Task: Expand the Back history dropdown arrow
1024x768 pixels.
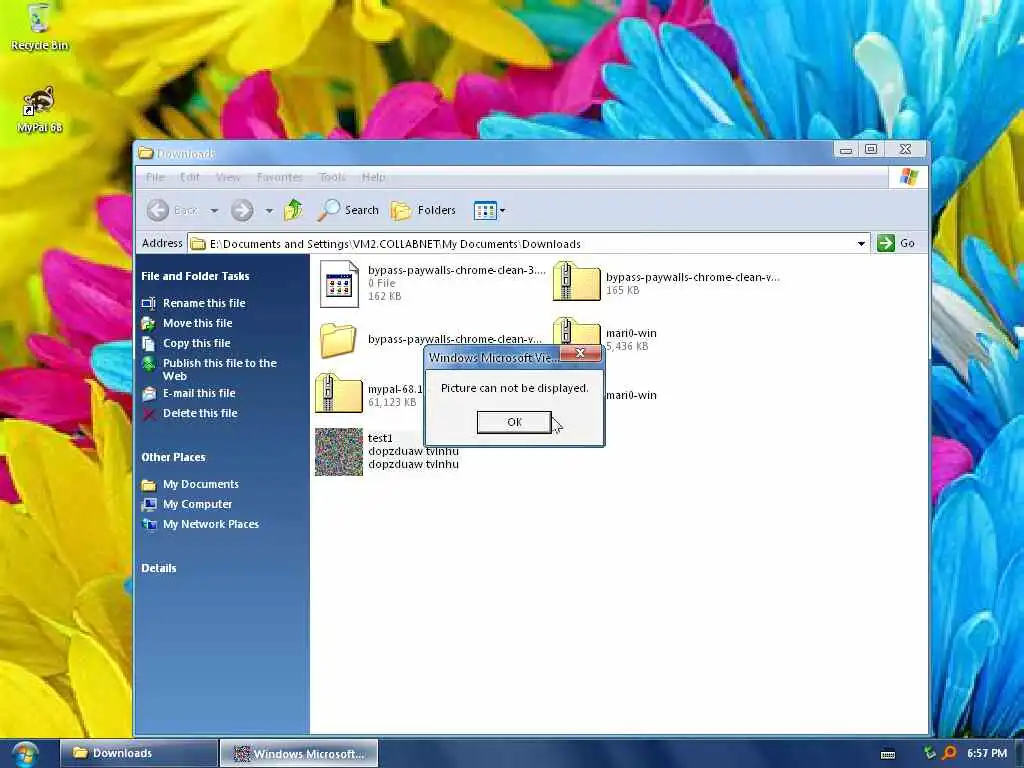Action: 214,211
